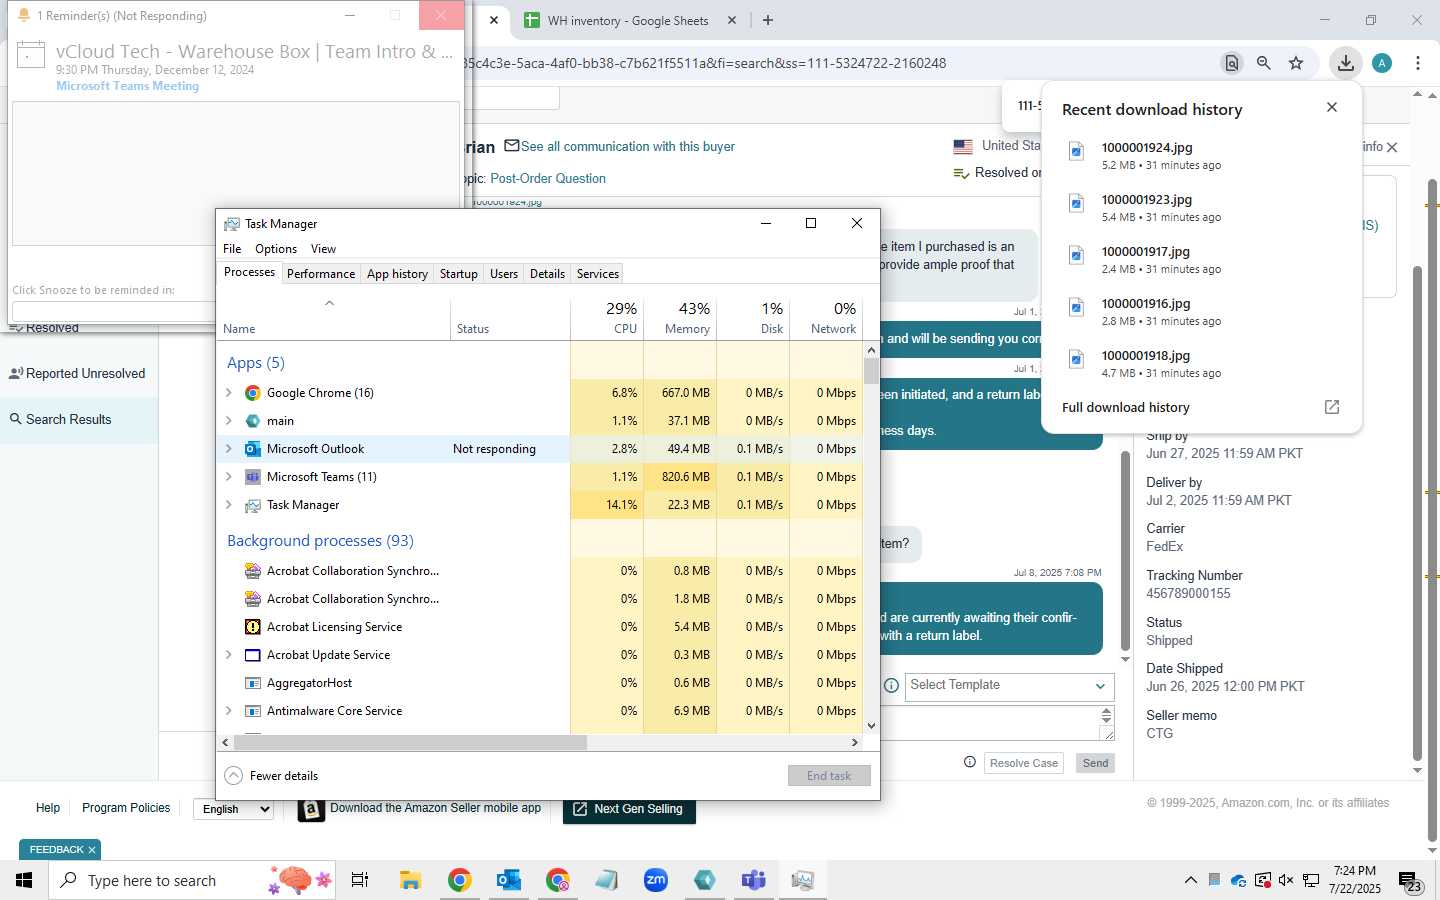The height and width of the screenshot is (900, 1440).
Task: Open File menu in Task Manager
Action: [232, 249]
